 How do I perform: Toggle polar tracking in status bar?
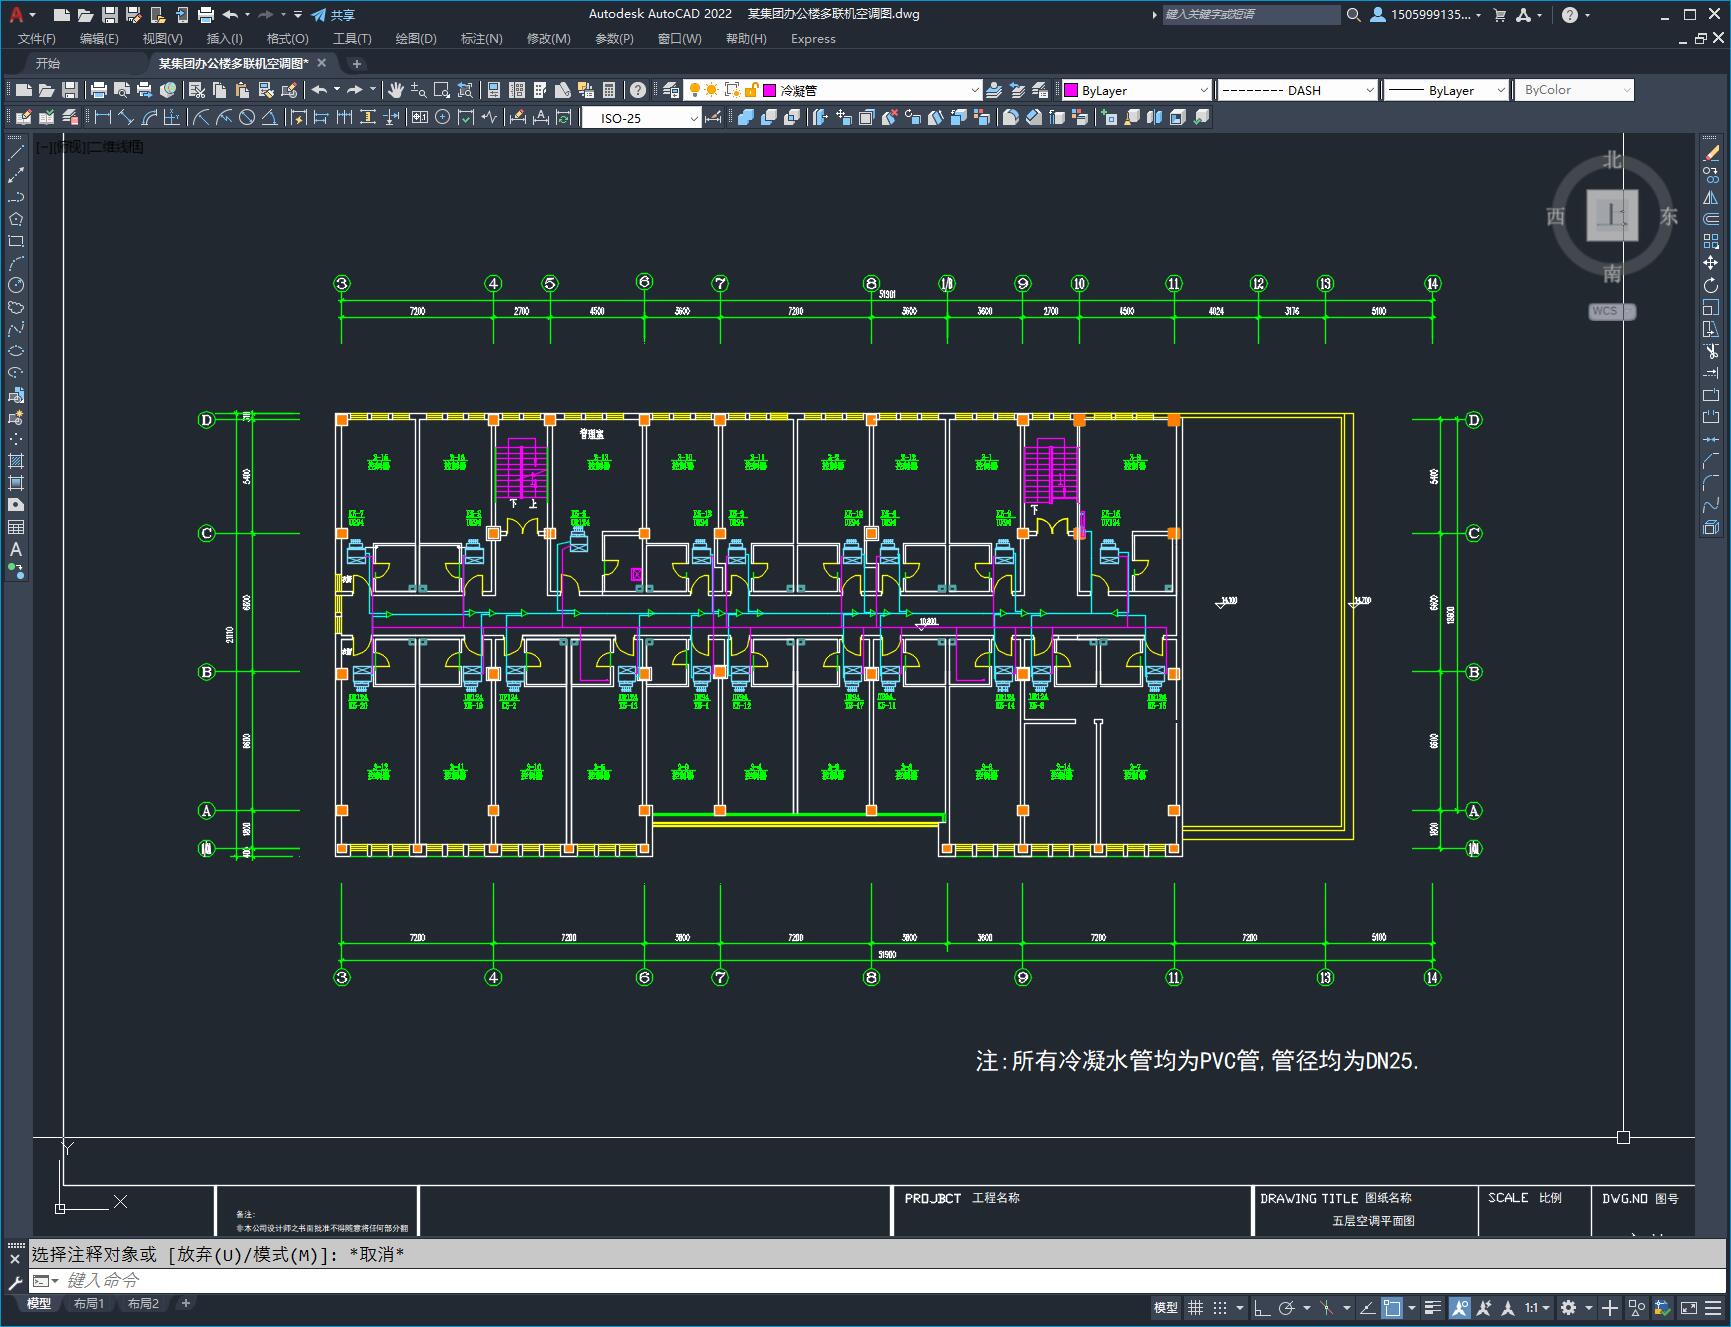point(1287,1308)
